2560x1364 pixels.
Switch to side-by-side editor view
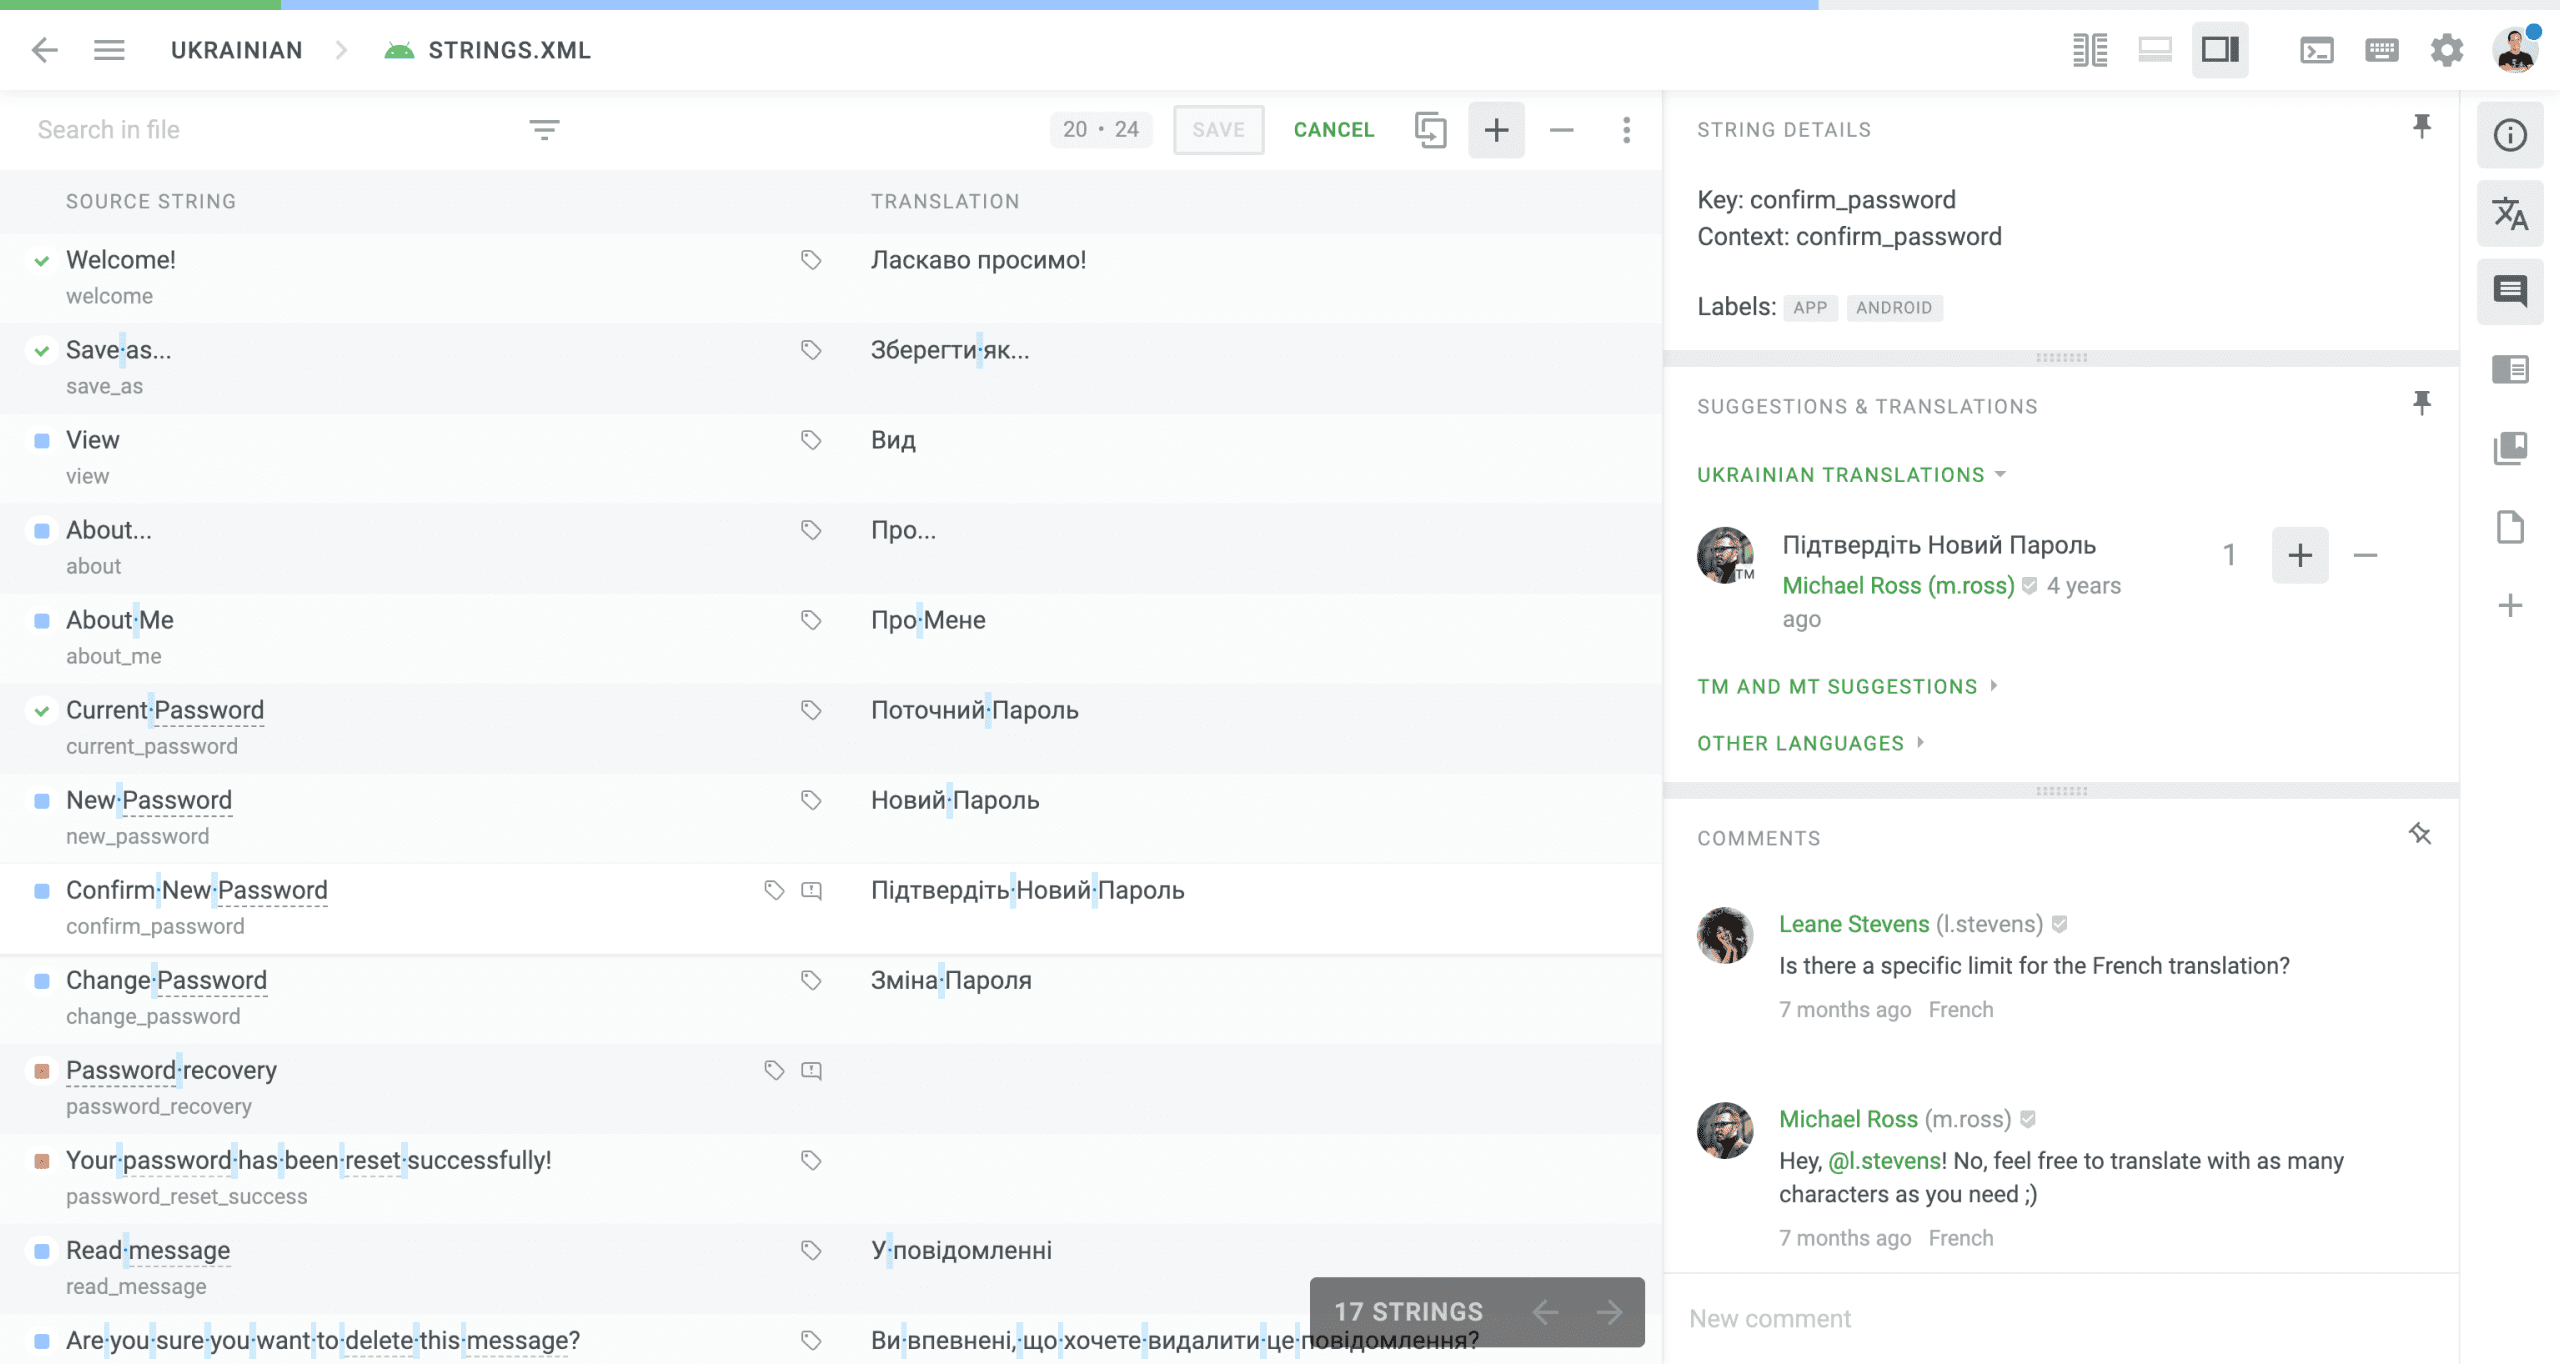tap(2090, 50)
